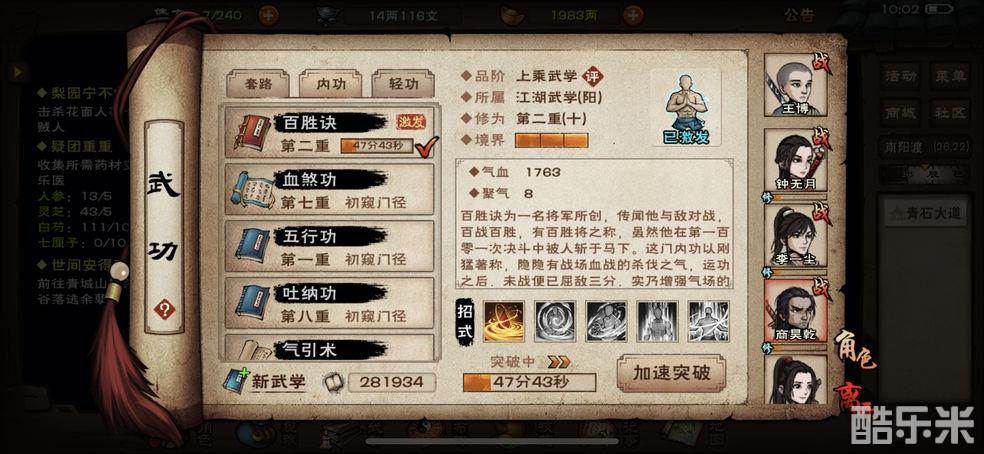Viewport: 984px width, 454px height.
Task: Click the 激发 activate tag on 百胜诀
Action: pyautogui.click(x=410, y=122)
